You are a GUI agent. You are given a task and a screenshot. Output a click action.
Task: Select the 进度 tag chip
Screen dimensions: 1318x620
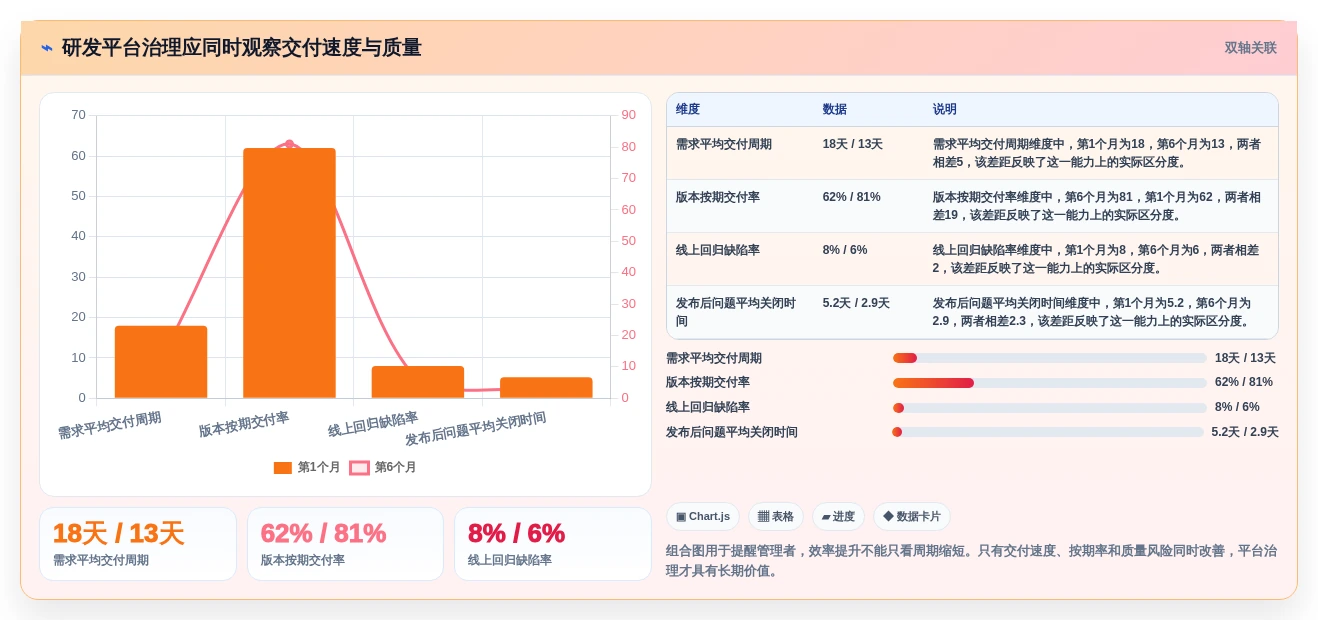(838, 517)
